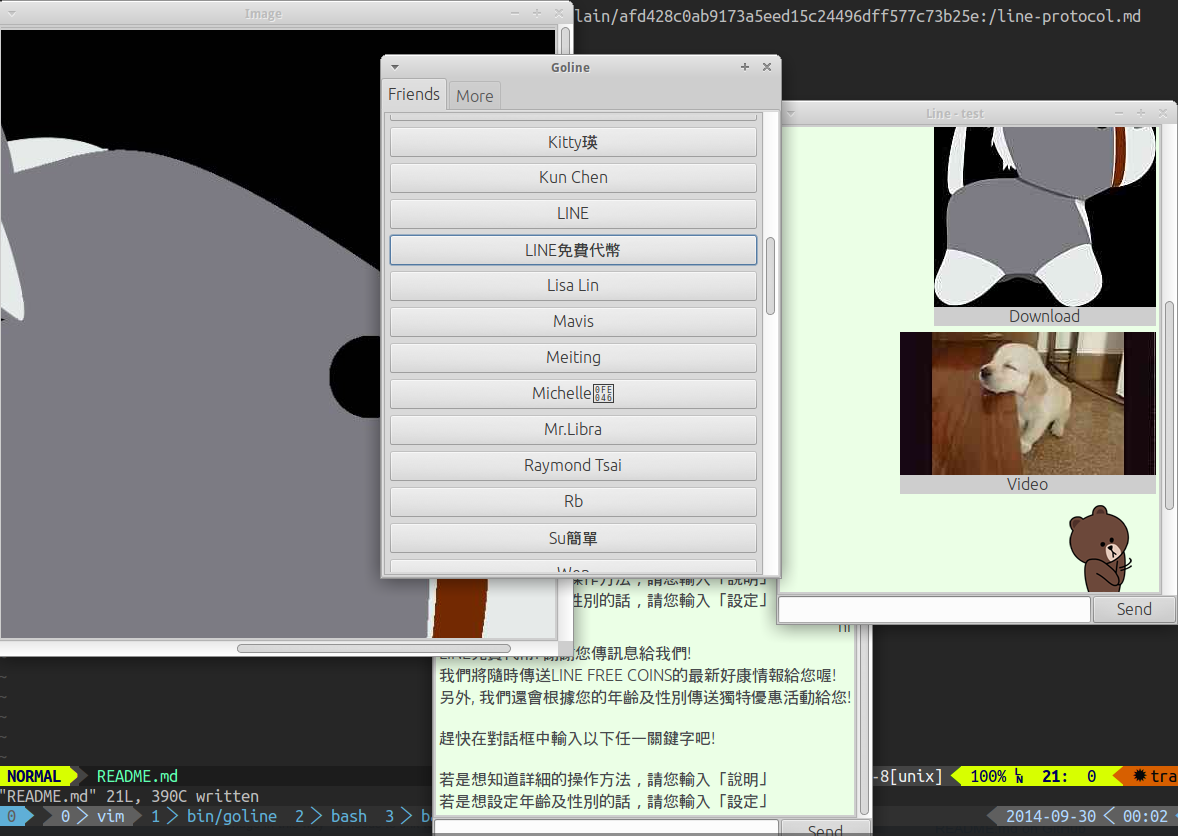Image resolution: width=1178 pixels, height=836 pixels.
Task: Click the Image window horizontal scrollbar
Action: click(x=373, y=648)
